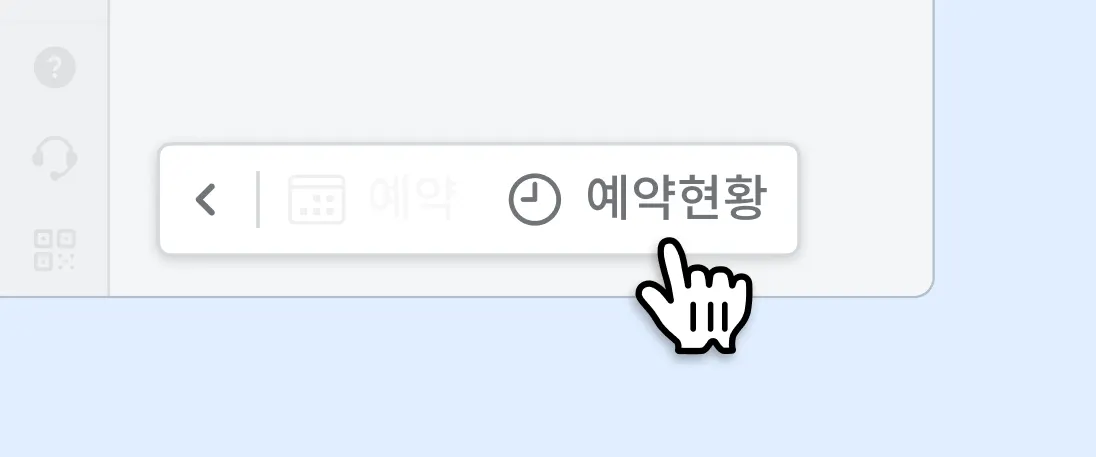Show the QR scanner from the left sidebar
Image resolution: width=1096 pixels, height=457 pixels.
(55, 250)
